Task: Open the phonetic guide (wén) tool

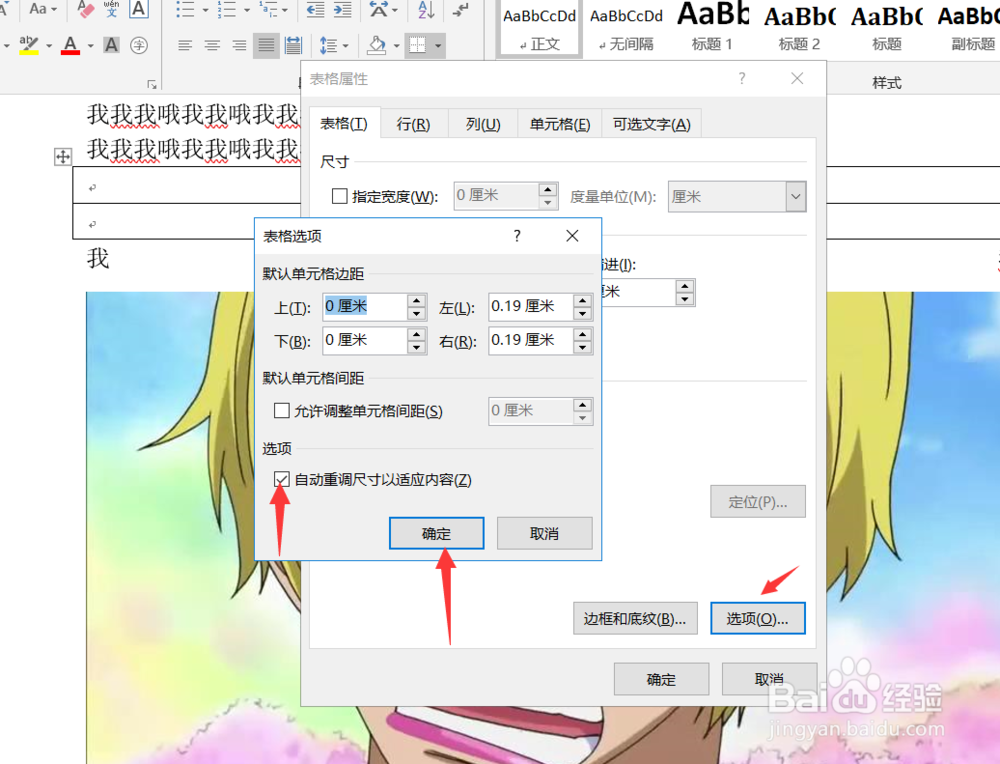Action: (112, 9)
